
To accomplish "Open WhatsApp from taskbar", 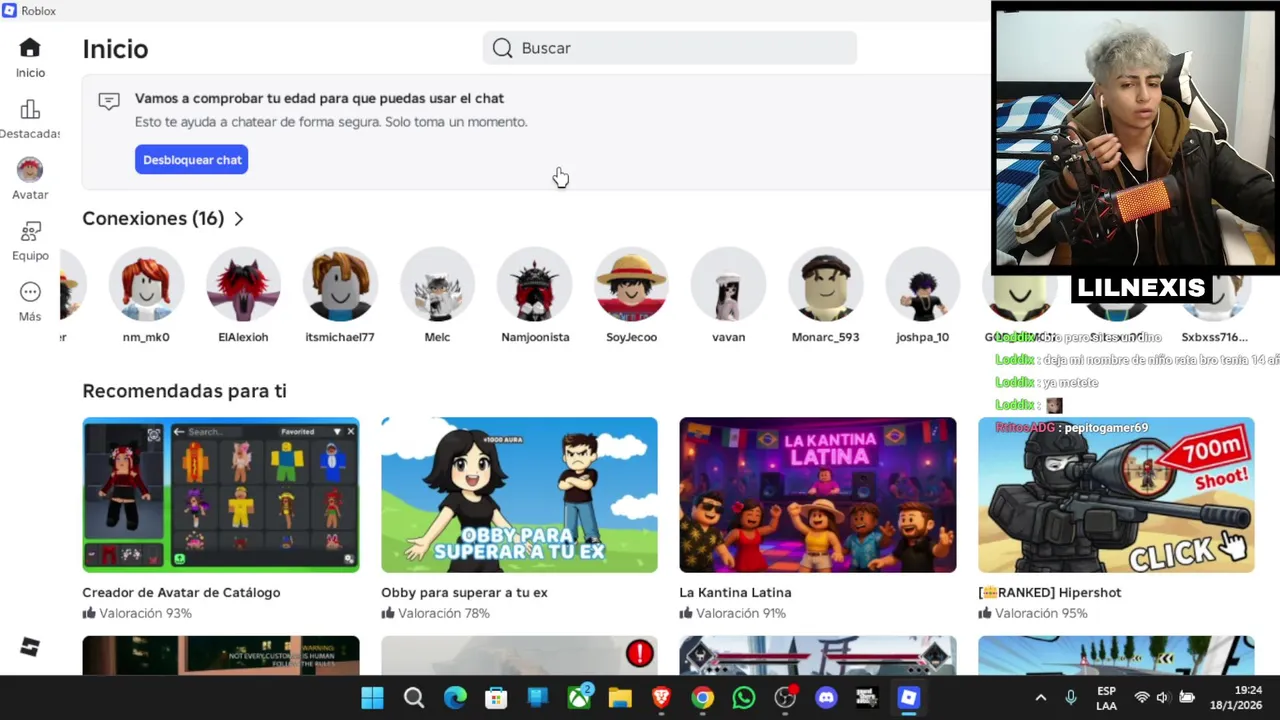I will [x=744, y=698].
